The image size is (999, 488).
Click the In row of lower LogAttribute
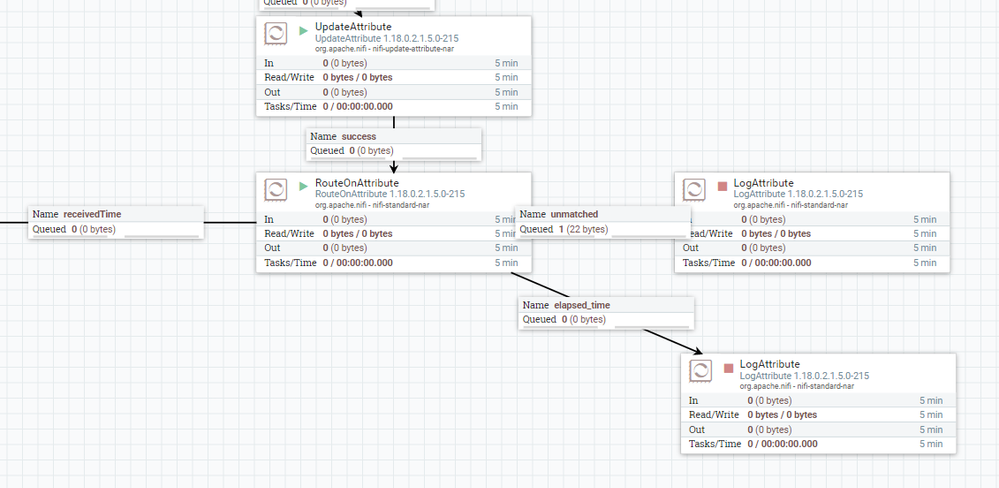pos(819,400)
